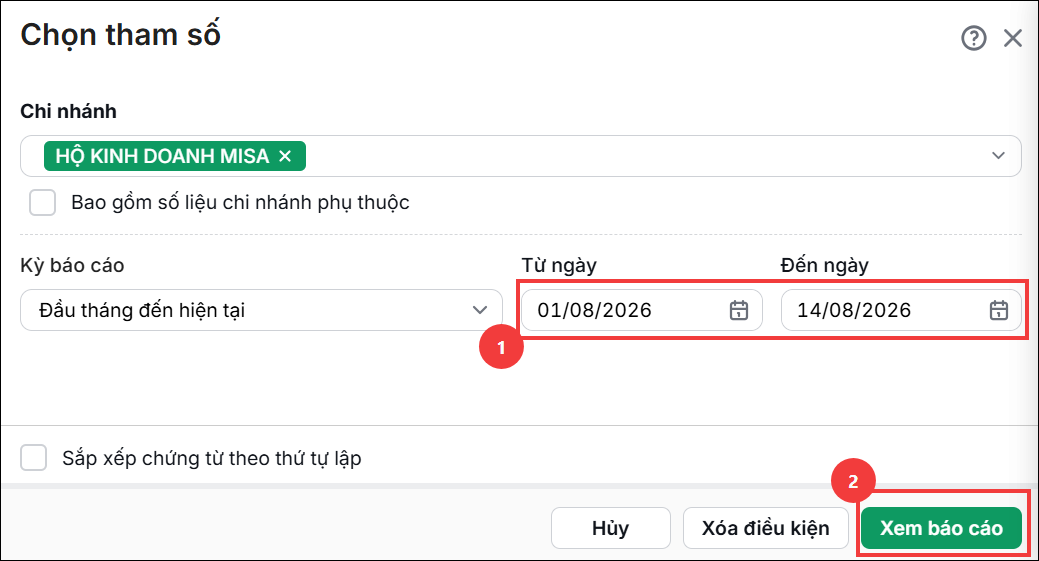
Task: Remove the HỘ KINH DOANH MISA tag
Action: click(x=285, y=156)
